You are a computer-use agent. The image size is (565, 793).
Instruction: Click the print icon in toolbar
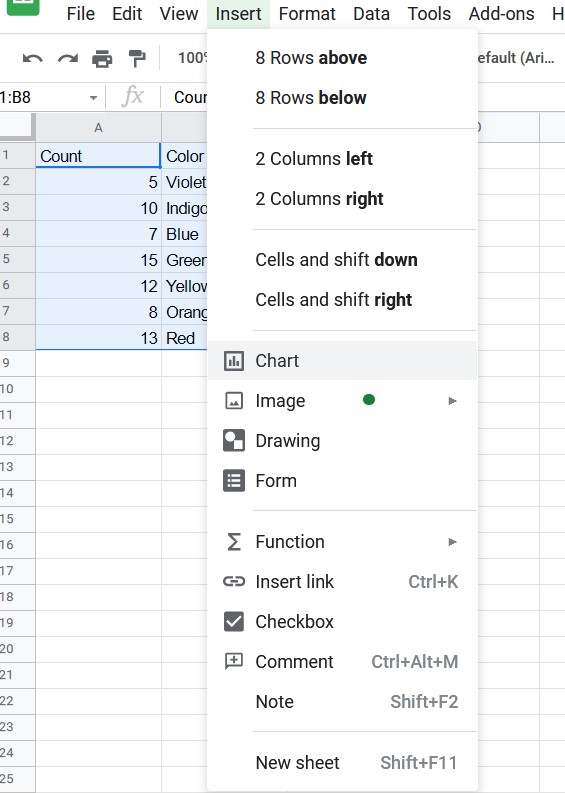coord(102,59)
